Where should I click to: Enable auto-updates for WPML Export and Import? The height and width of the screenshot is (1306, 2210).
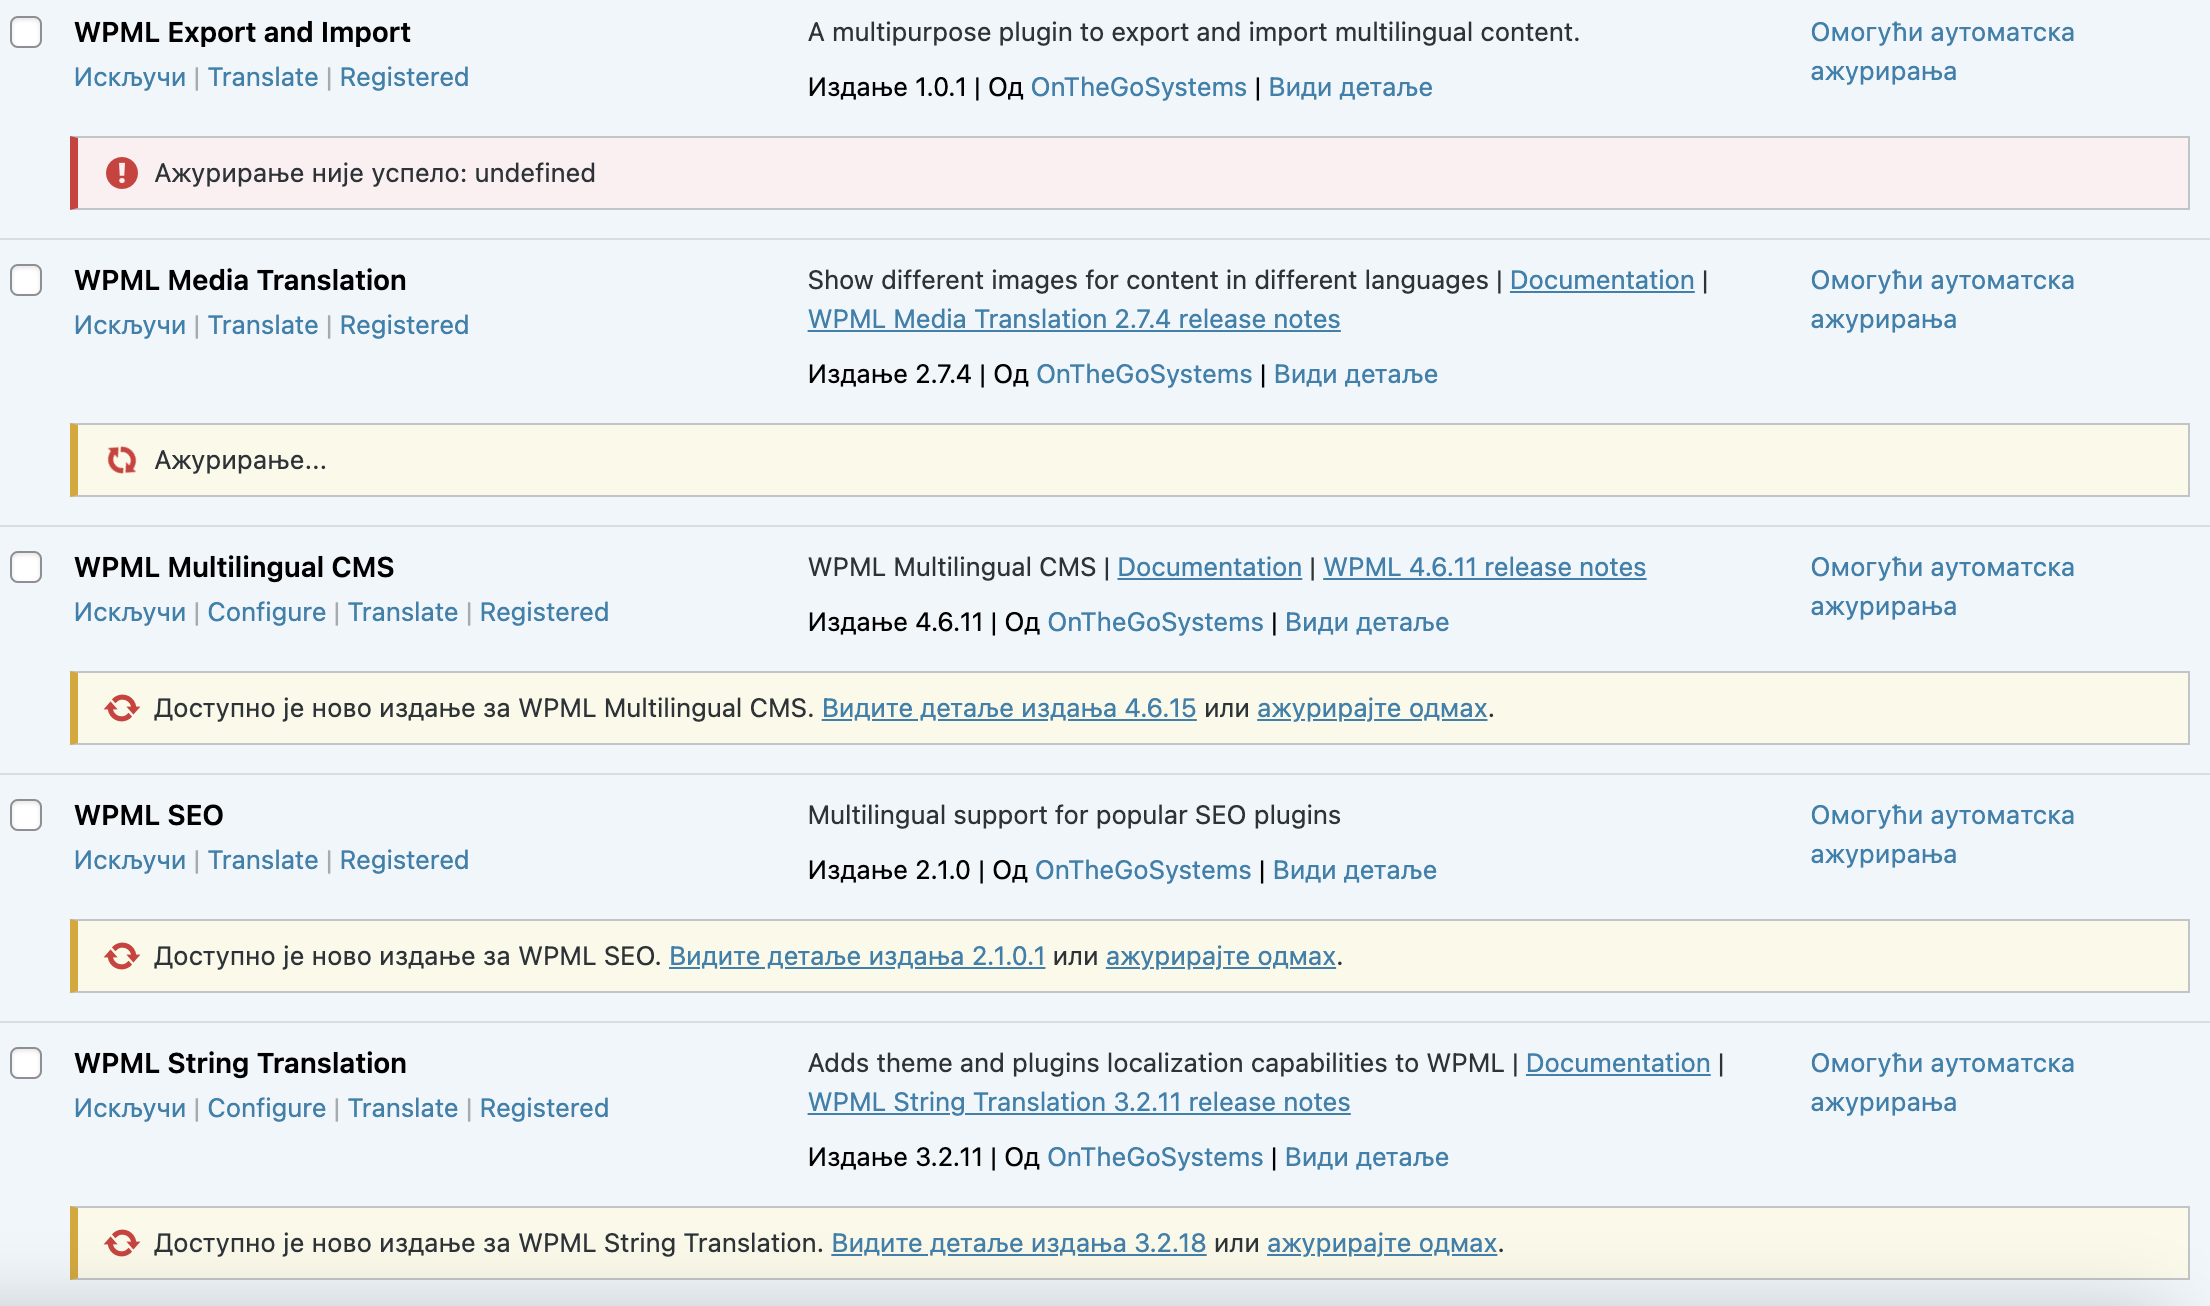[x=1942, y=52]
